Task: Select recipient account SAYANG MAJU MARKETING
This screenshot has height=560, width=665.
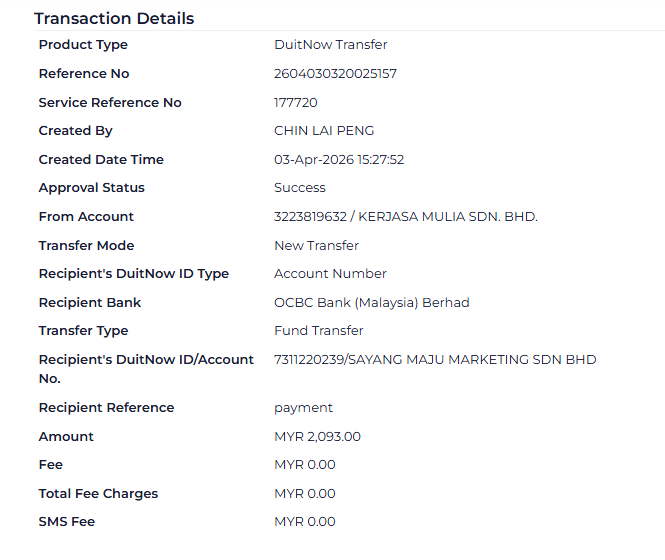Action: coord(435,360)
